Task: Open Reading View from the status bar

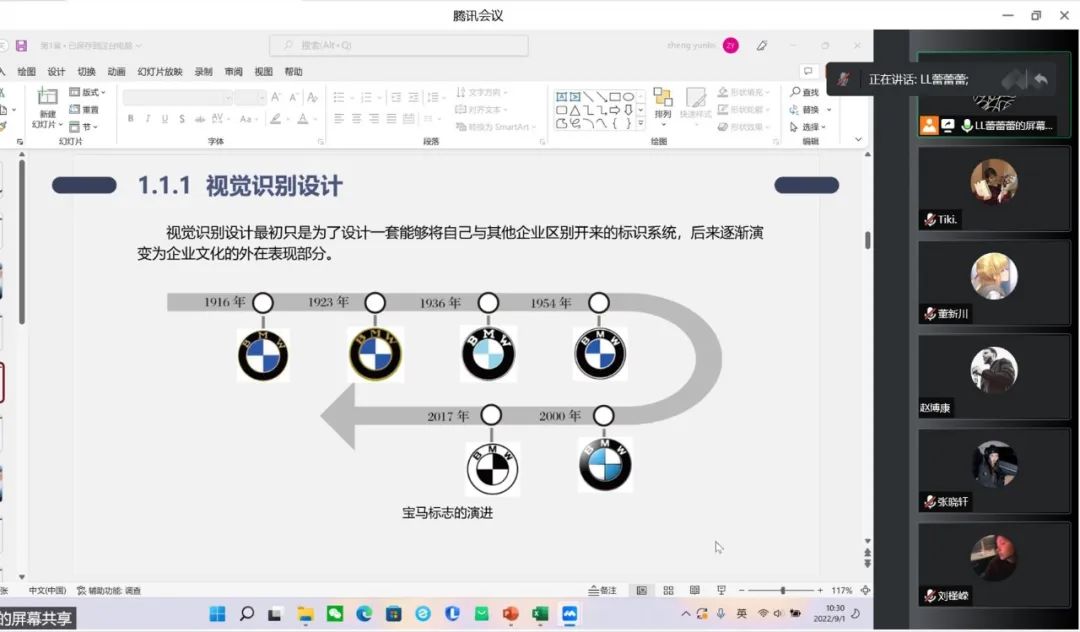Action: 694,591
